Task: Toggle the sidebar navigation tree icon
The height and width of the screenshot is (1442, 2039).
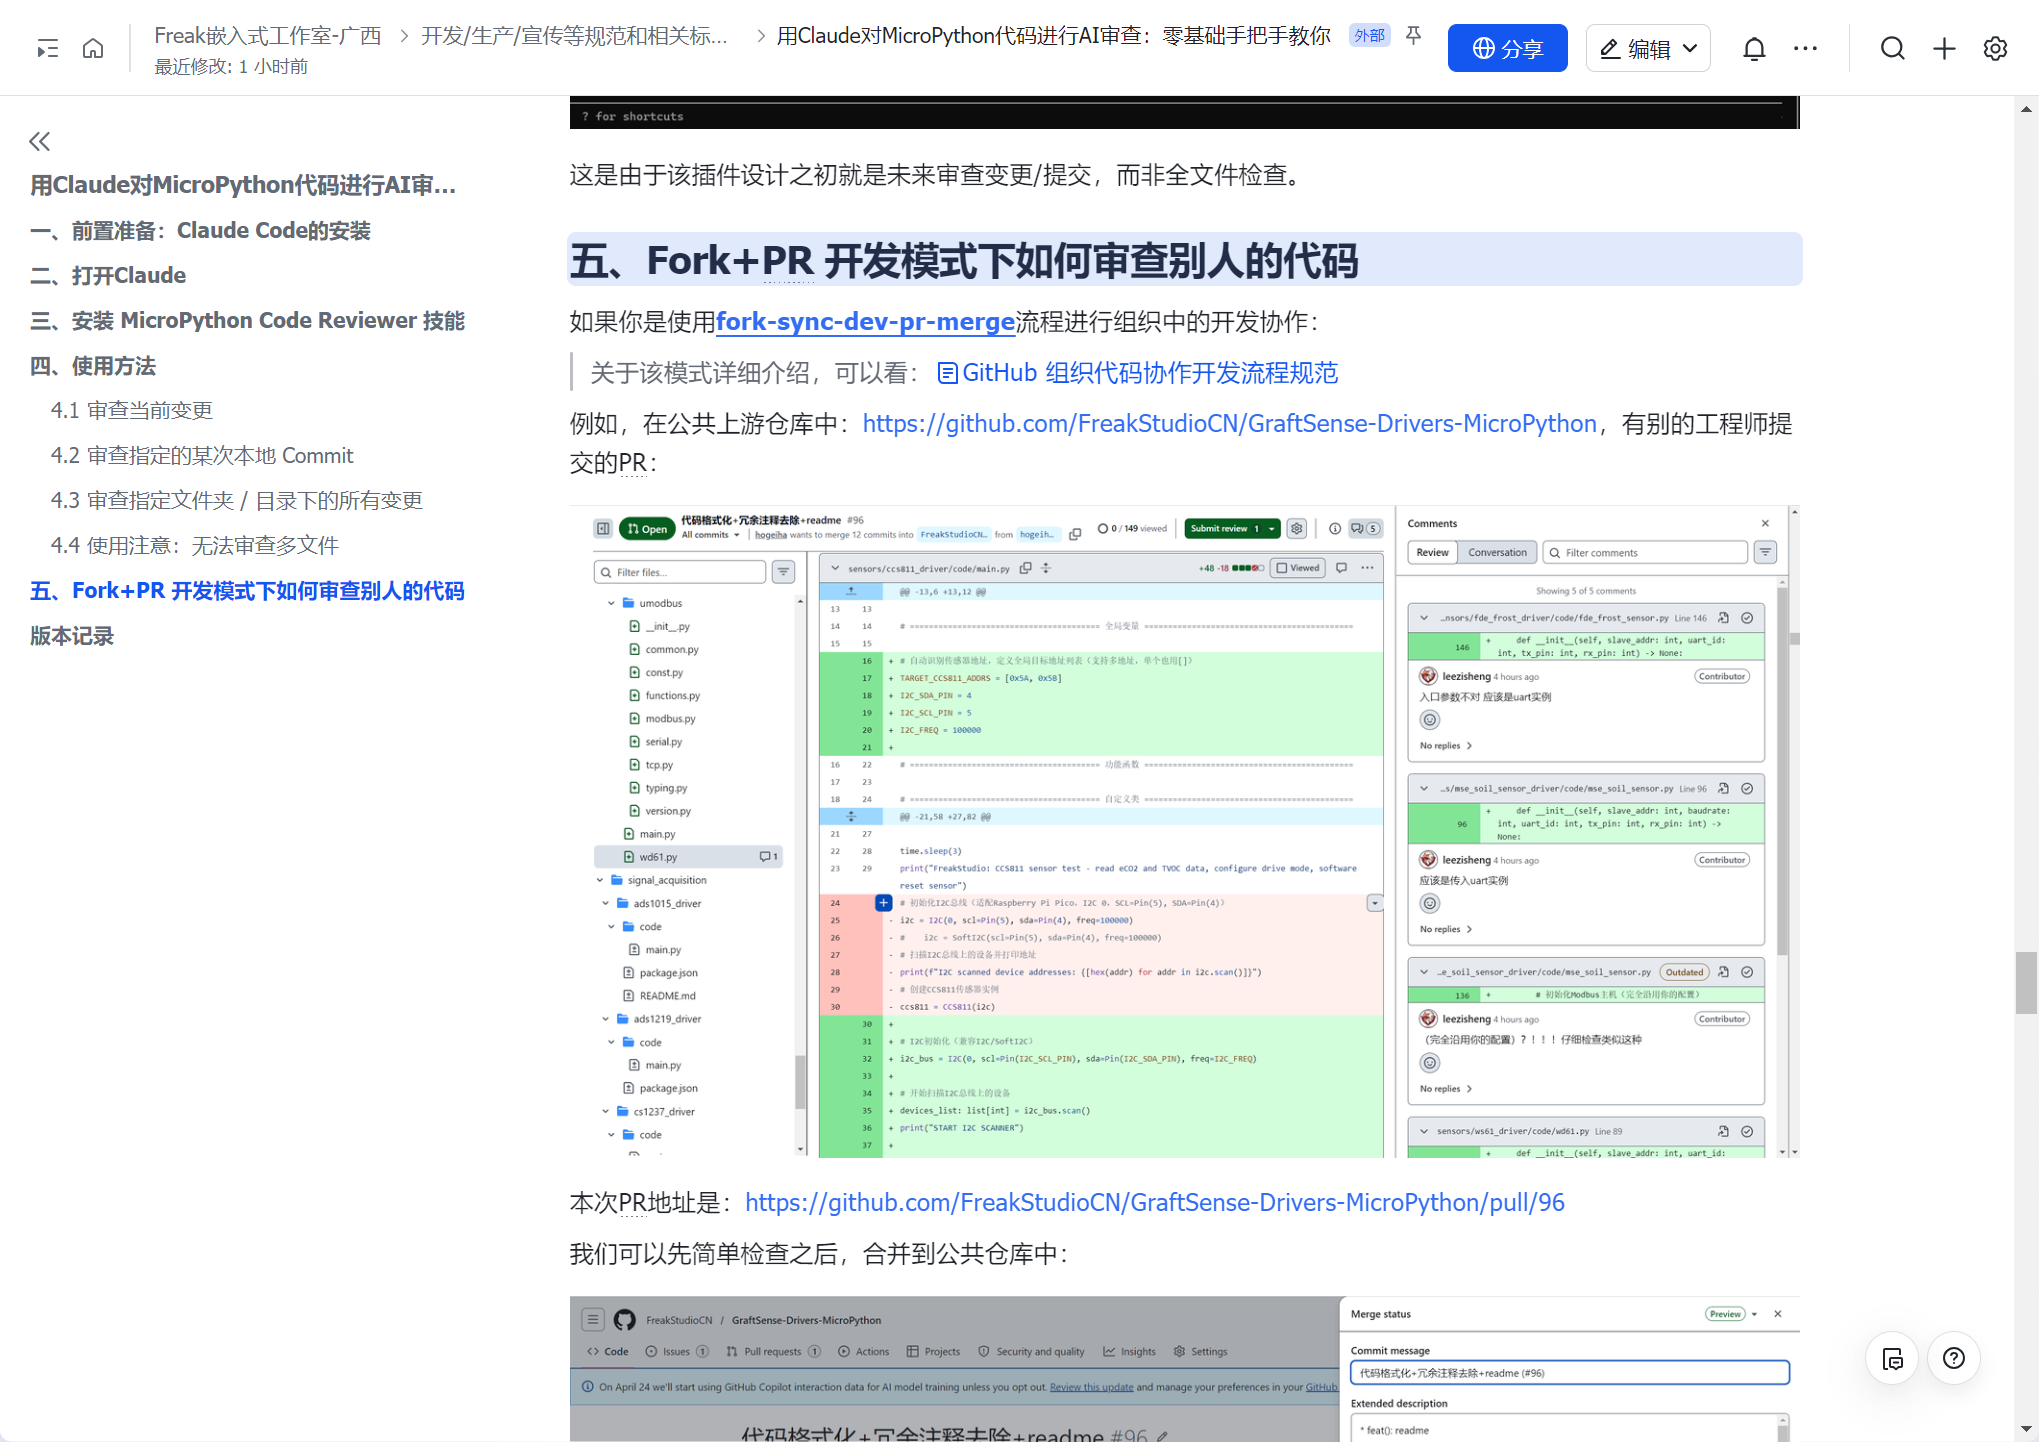Action: click(x=47, y=48)
